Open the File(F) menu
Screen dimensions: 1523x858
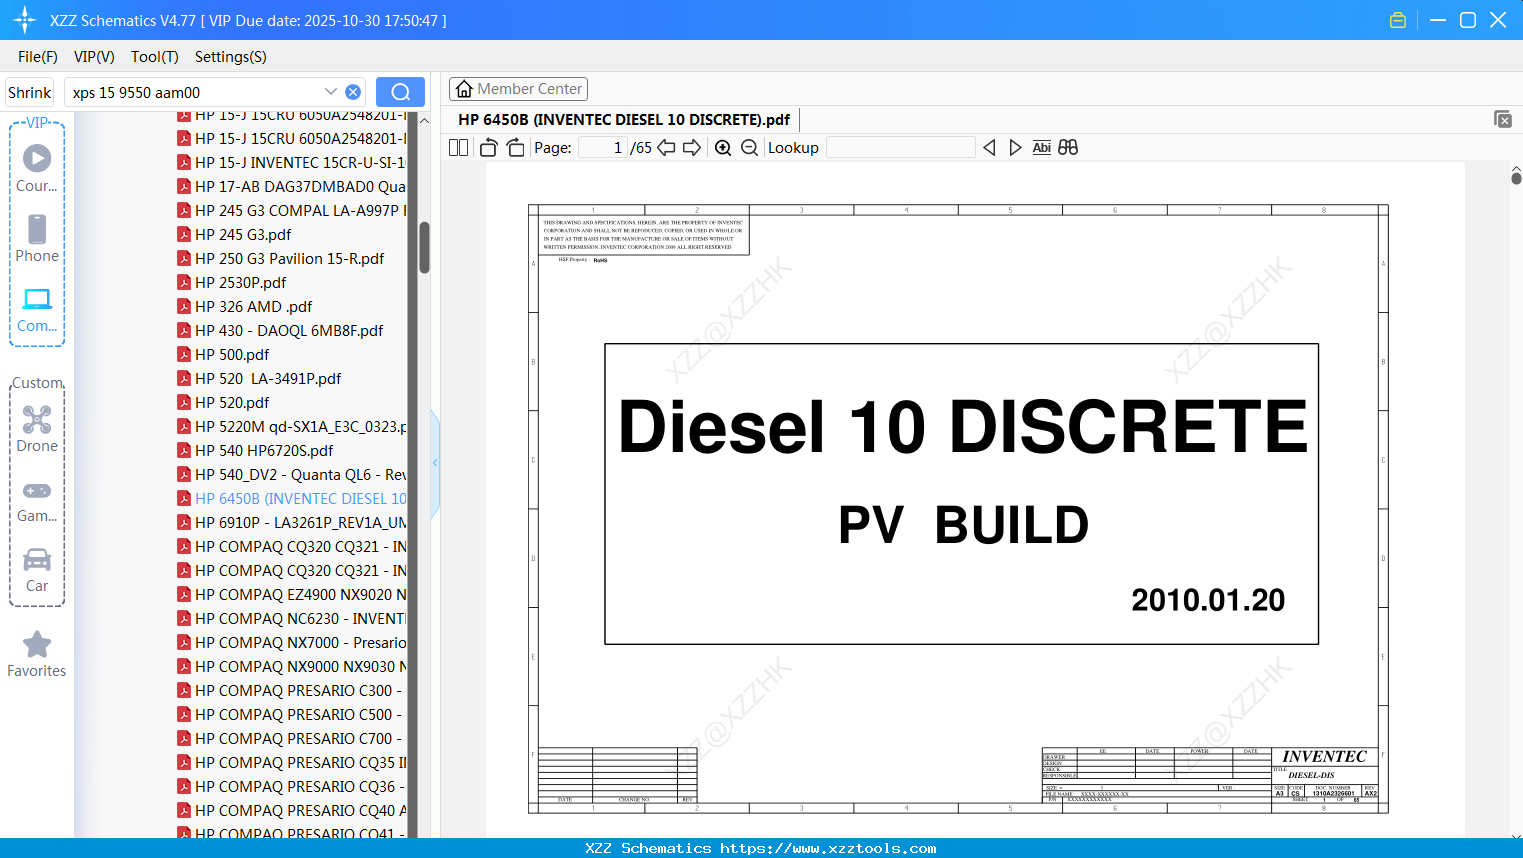coord(38,57)
